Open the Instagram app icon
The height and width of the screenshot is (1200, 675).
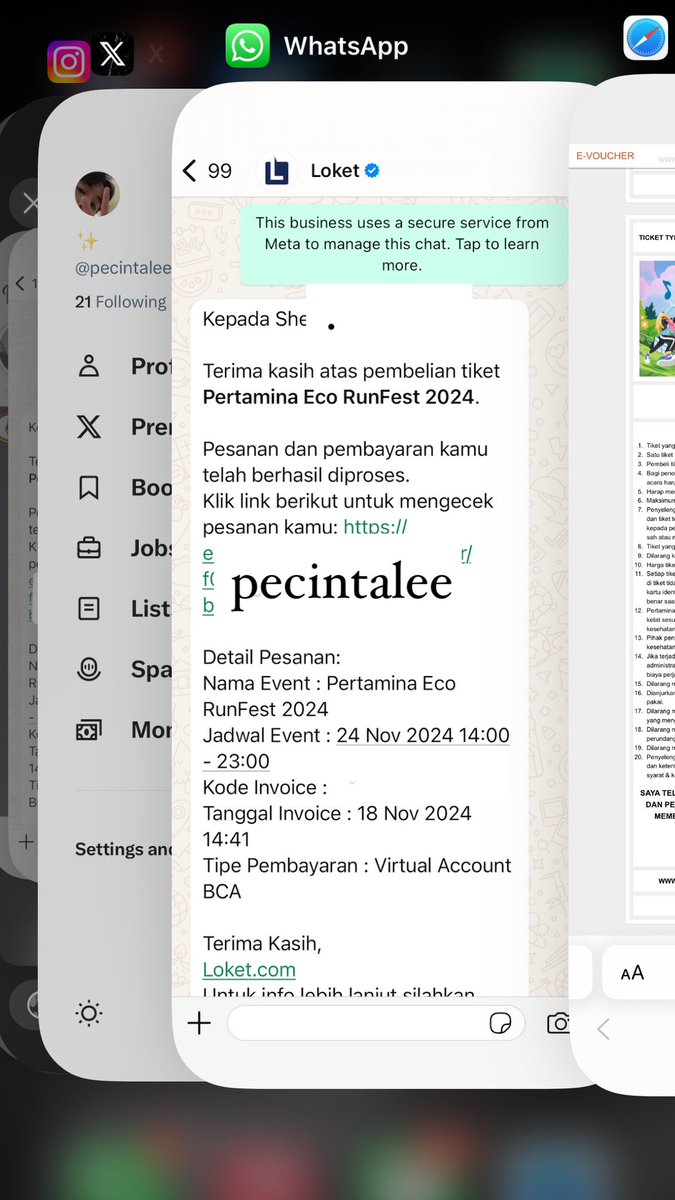[68, 62]
